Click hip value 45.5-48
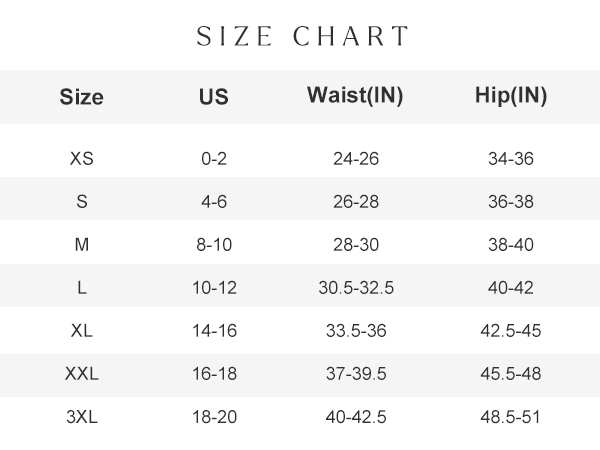600x450 pixels. (511, 373)
